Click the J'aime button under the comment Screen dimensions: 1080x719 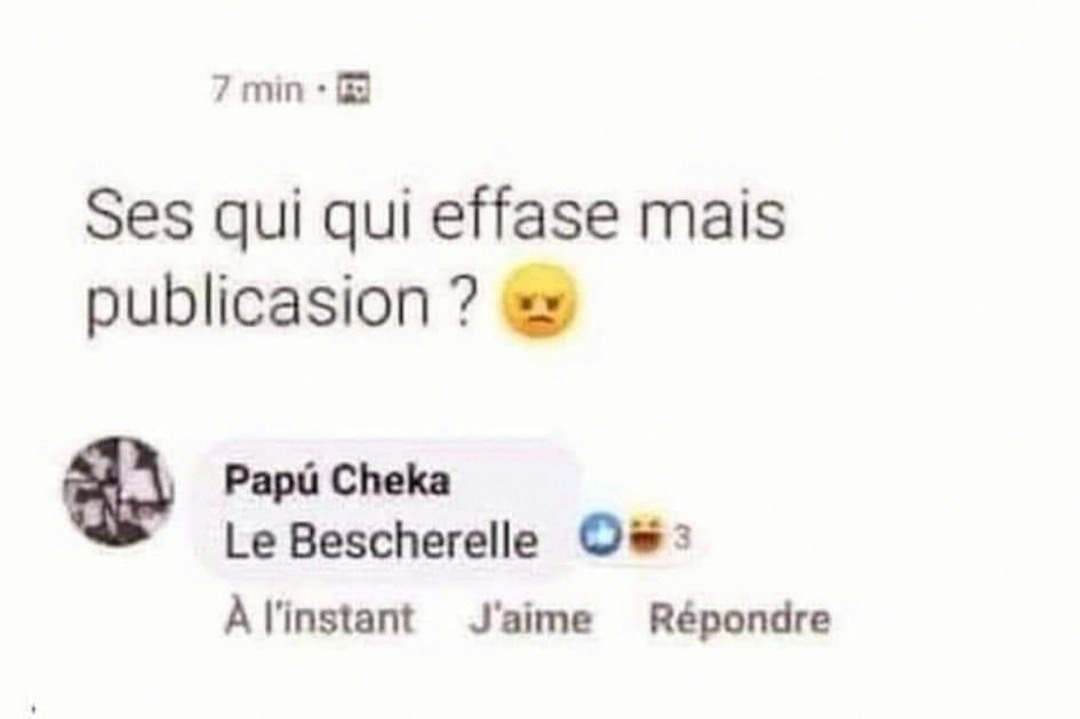pos(530,618)
